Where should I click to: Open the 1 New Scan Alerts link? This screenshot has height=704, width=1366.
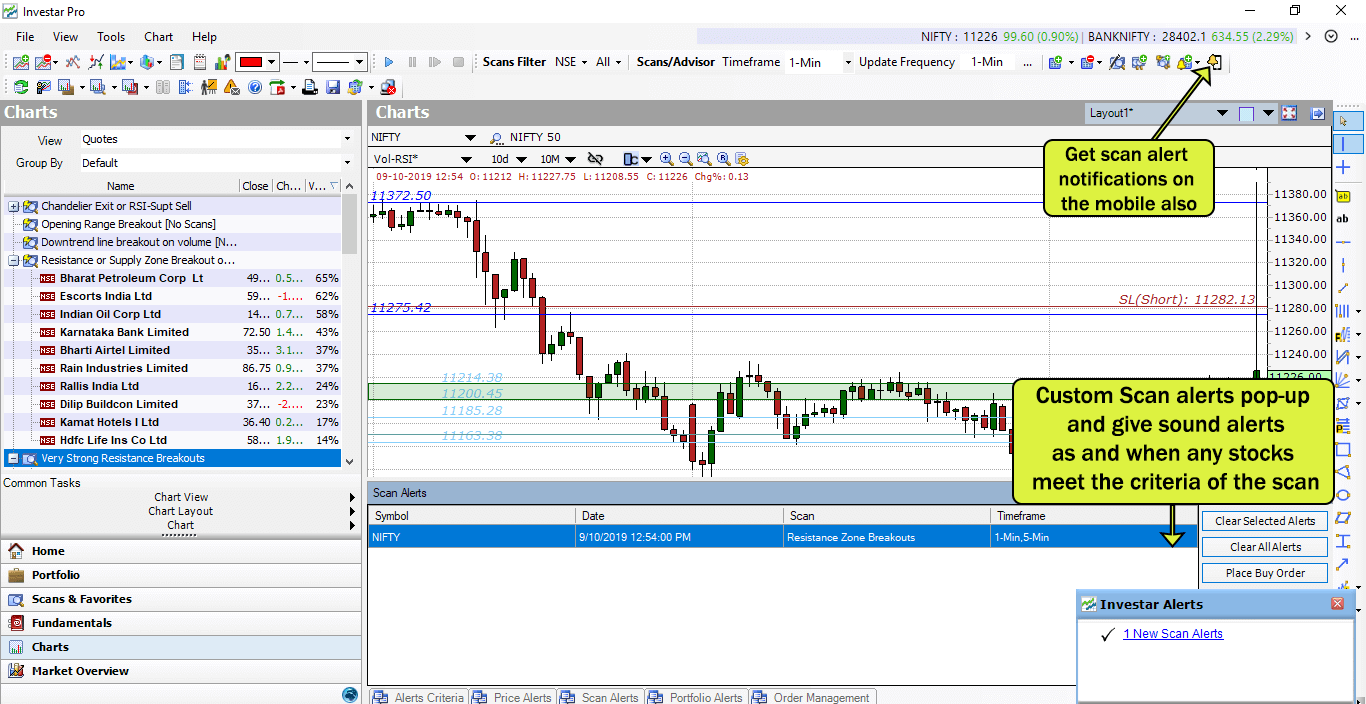pos(1172,634)
